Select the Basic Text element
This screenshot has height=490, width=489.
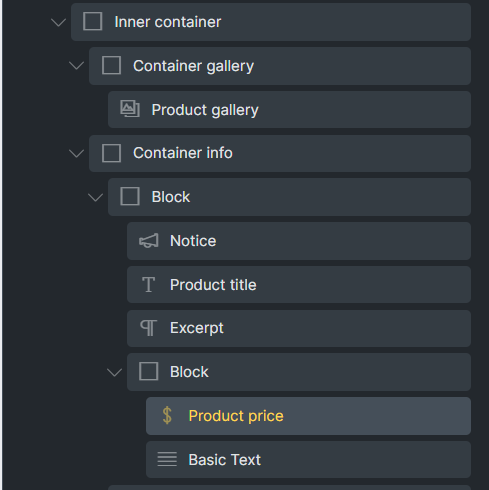308,459
